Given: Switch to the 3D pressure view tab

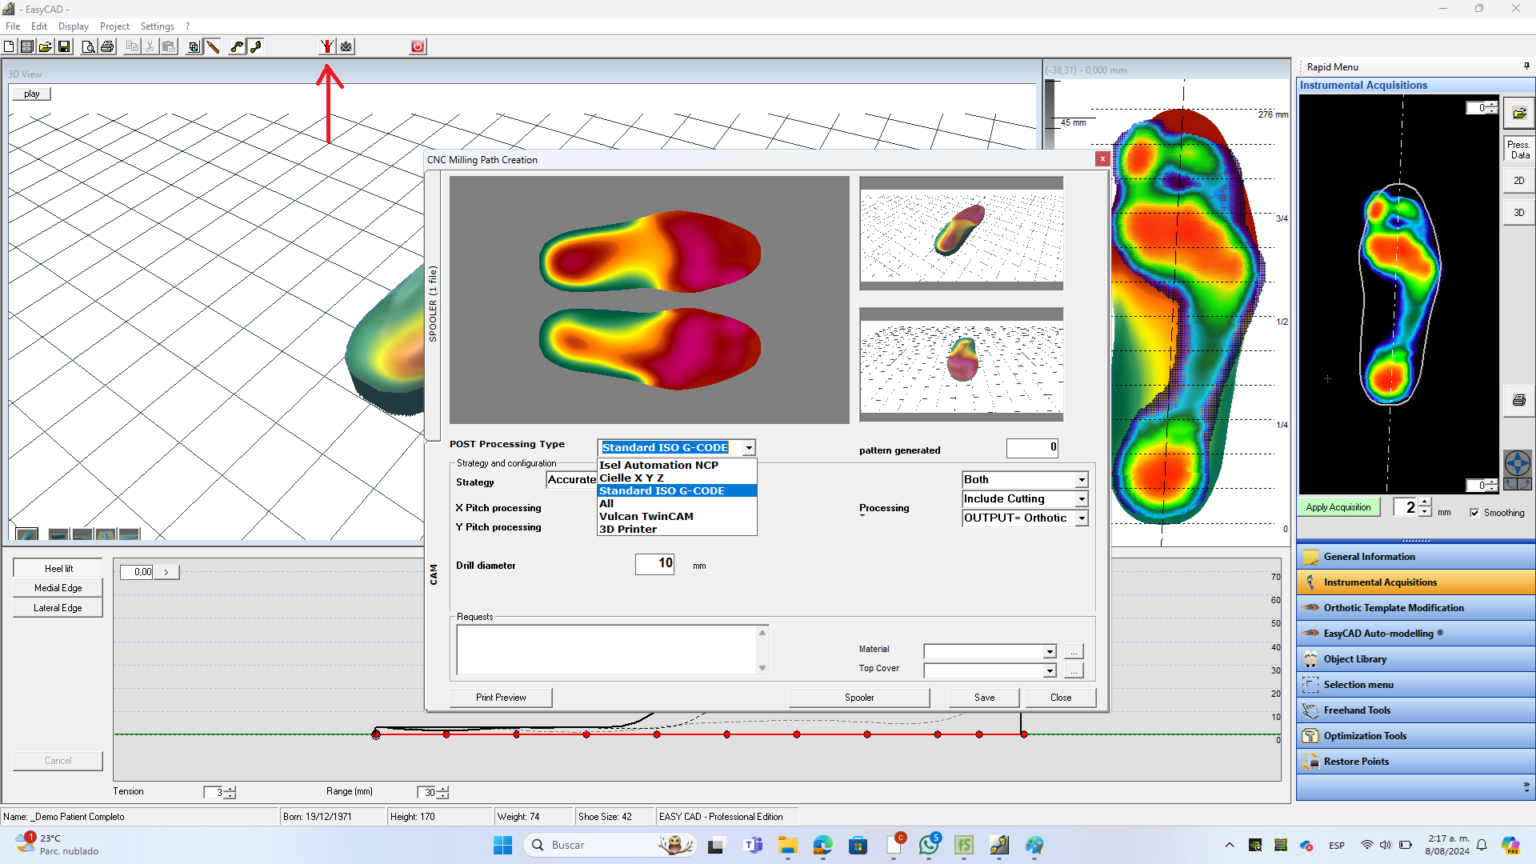Looking at the screenshot, I should pos(1518,212).
